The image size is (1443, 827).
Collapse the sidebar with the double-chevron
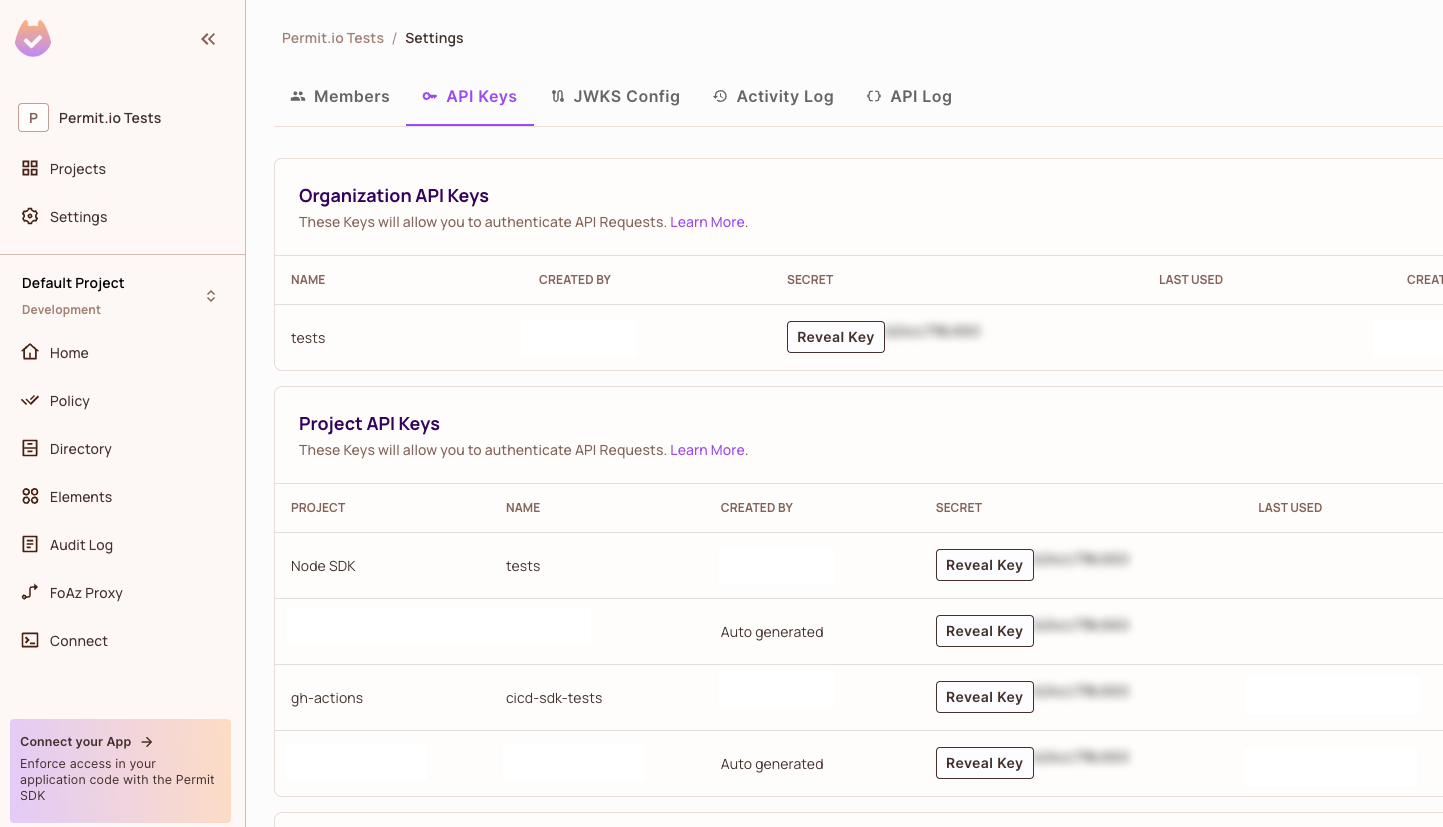click(208, 39)
